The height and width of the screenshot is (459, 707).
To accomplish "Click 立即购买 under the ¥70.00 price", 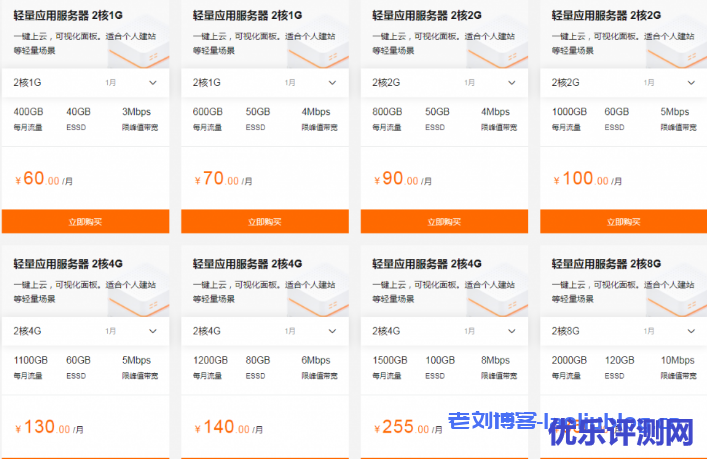I will pos(265,221).
